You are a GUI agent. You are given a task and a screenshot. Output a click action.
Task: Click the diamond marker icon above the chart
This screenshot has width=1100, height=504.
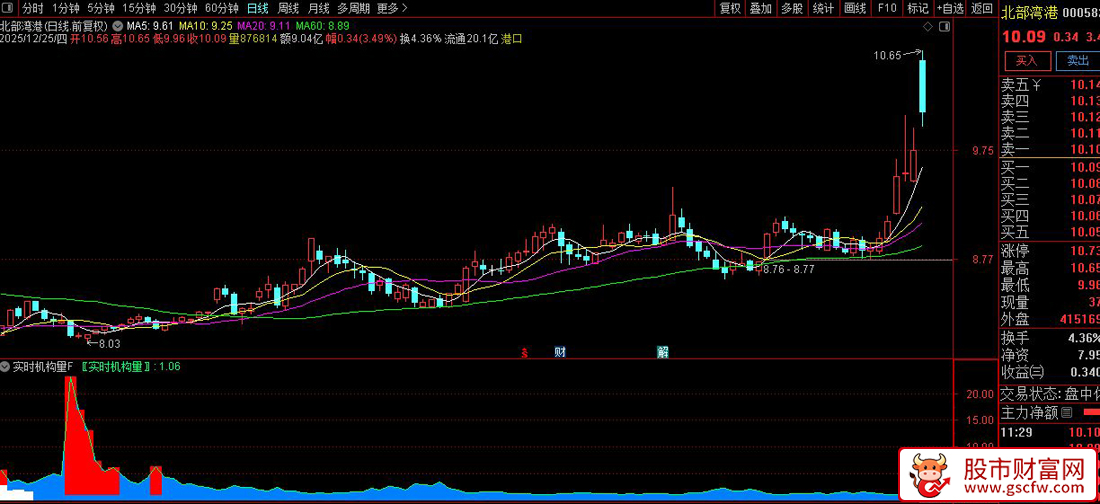927,26
